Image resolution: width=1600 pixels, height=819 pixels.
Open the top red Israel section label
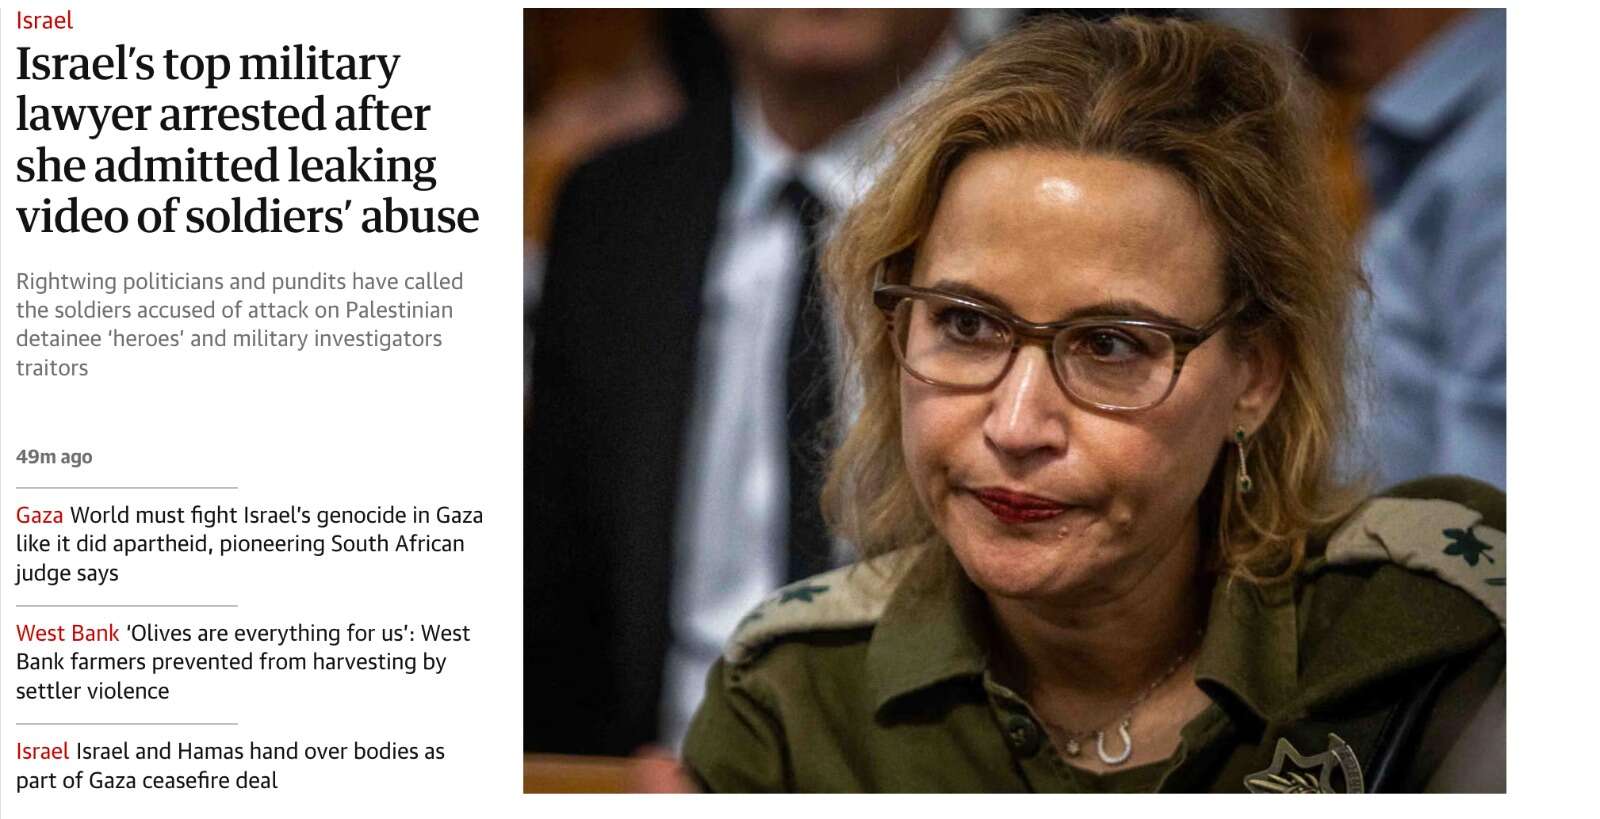pos(44,20)
